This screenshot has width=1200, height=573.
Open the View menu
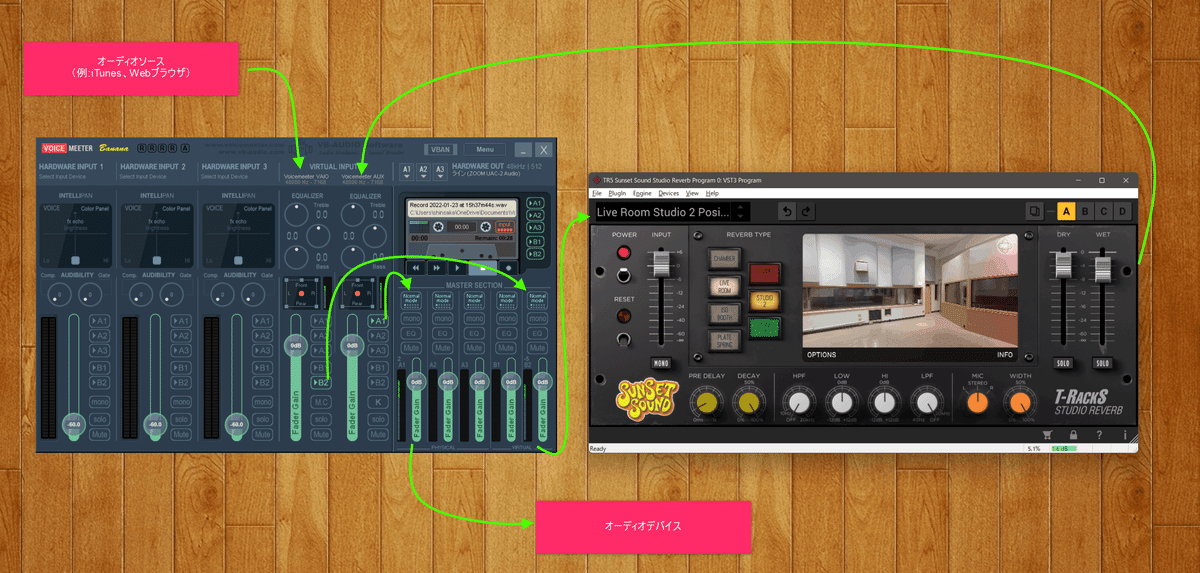coord(692,193)
